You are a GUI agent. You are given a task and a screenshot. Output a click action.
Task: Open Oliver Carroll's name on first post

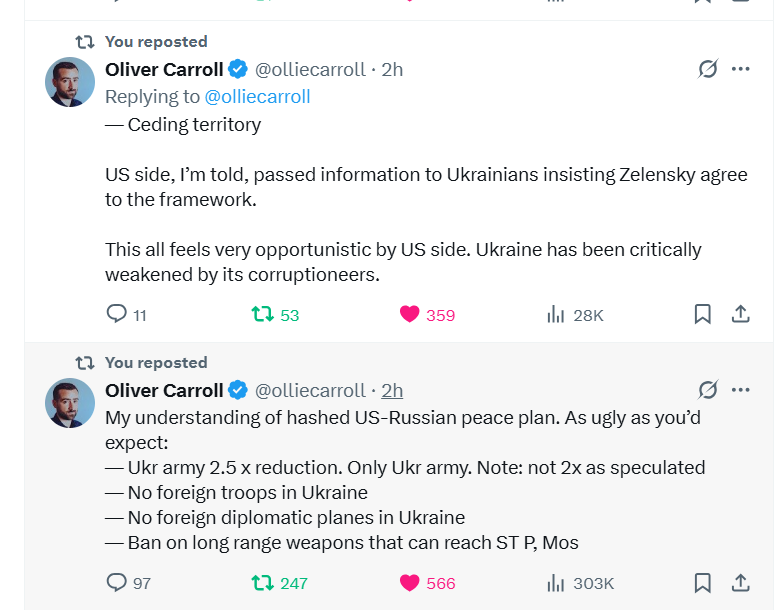(x=164, y=69)
